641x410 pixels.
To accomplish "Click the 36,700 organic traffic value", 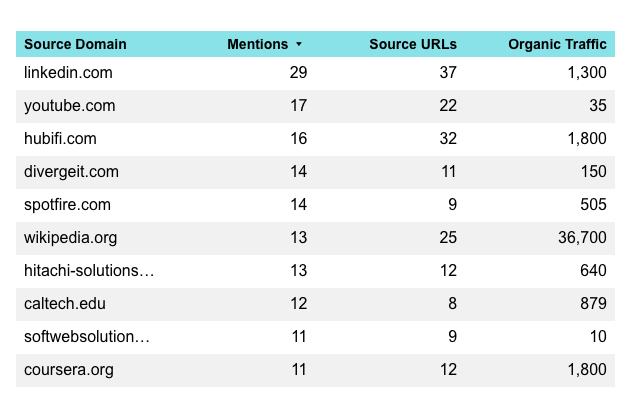I will coord(581,238).
